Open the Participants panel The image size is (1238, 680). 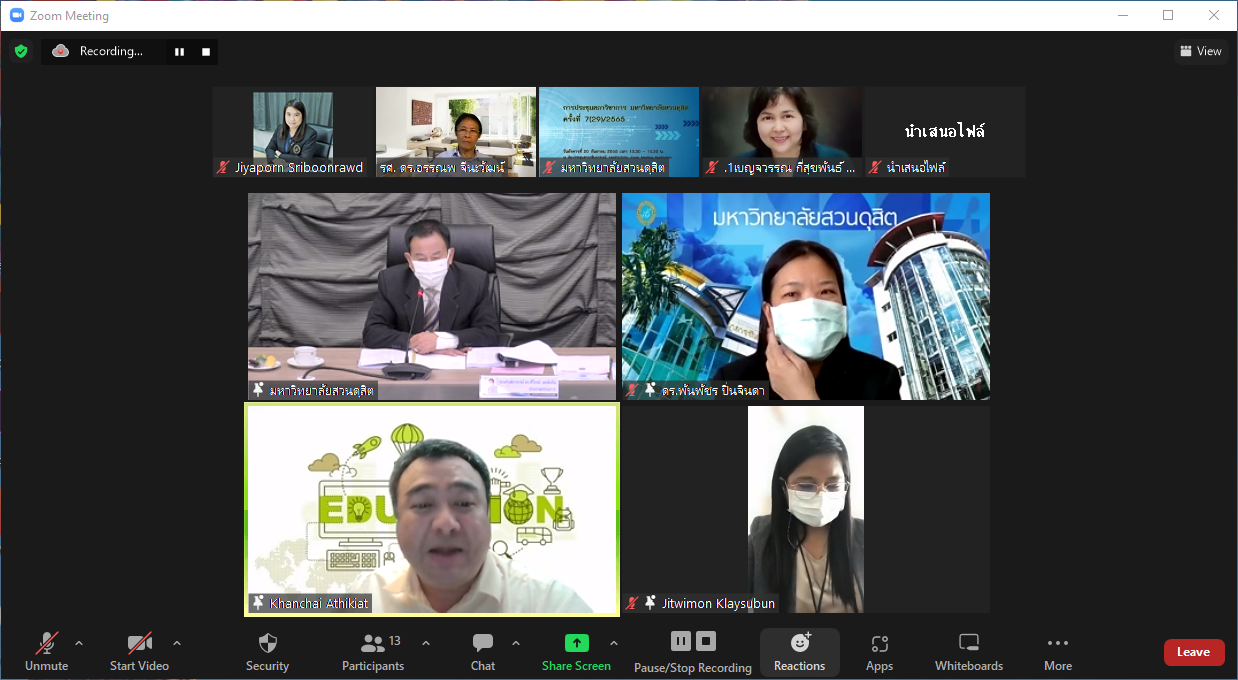(x=373, y=651)
